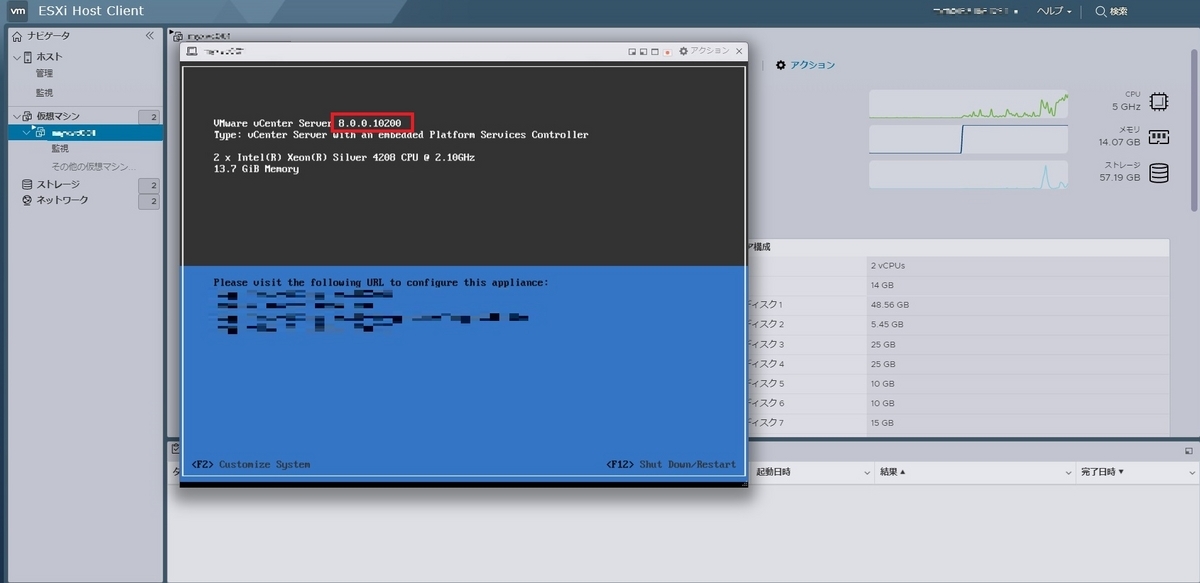Image resolution: width=1200 pixels, height=583 pixels.
Task: Click the CPU chip icon
Action: pos(1158,101)
